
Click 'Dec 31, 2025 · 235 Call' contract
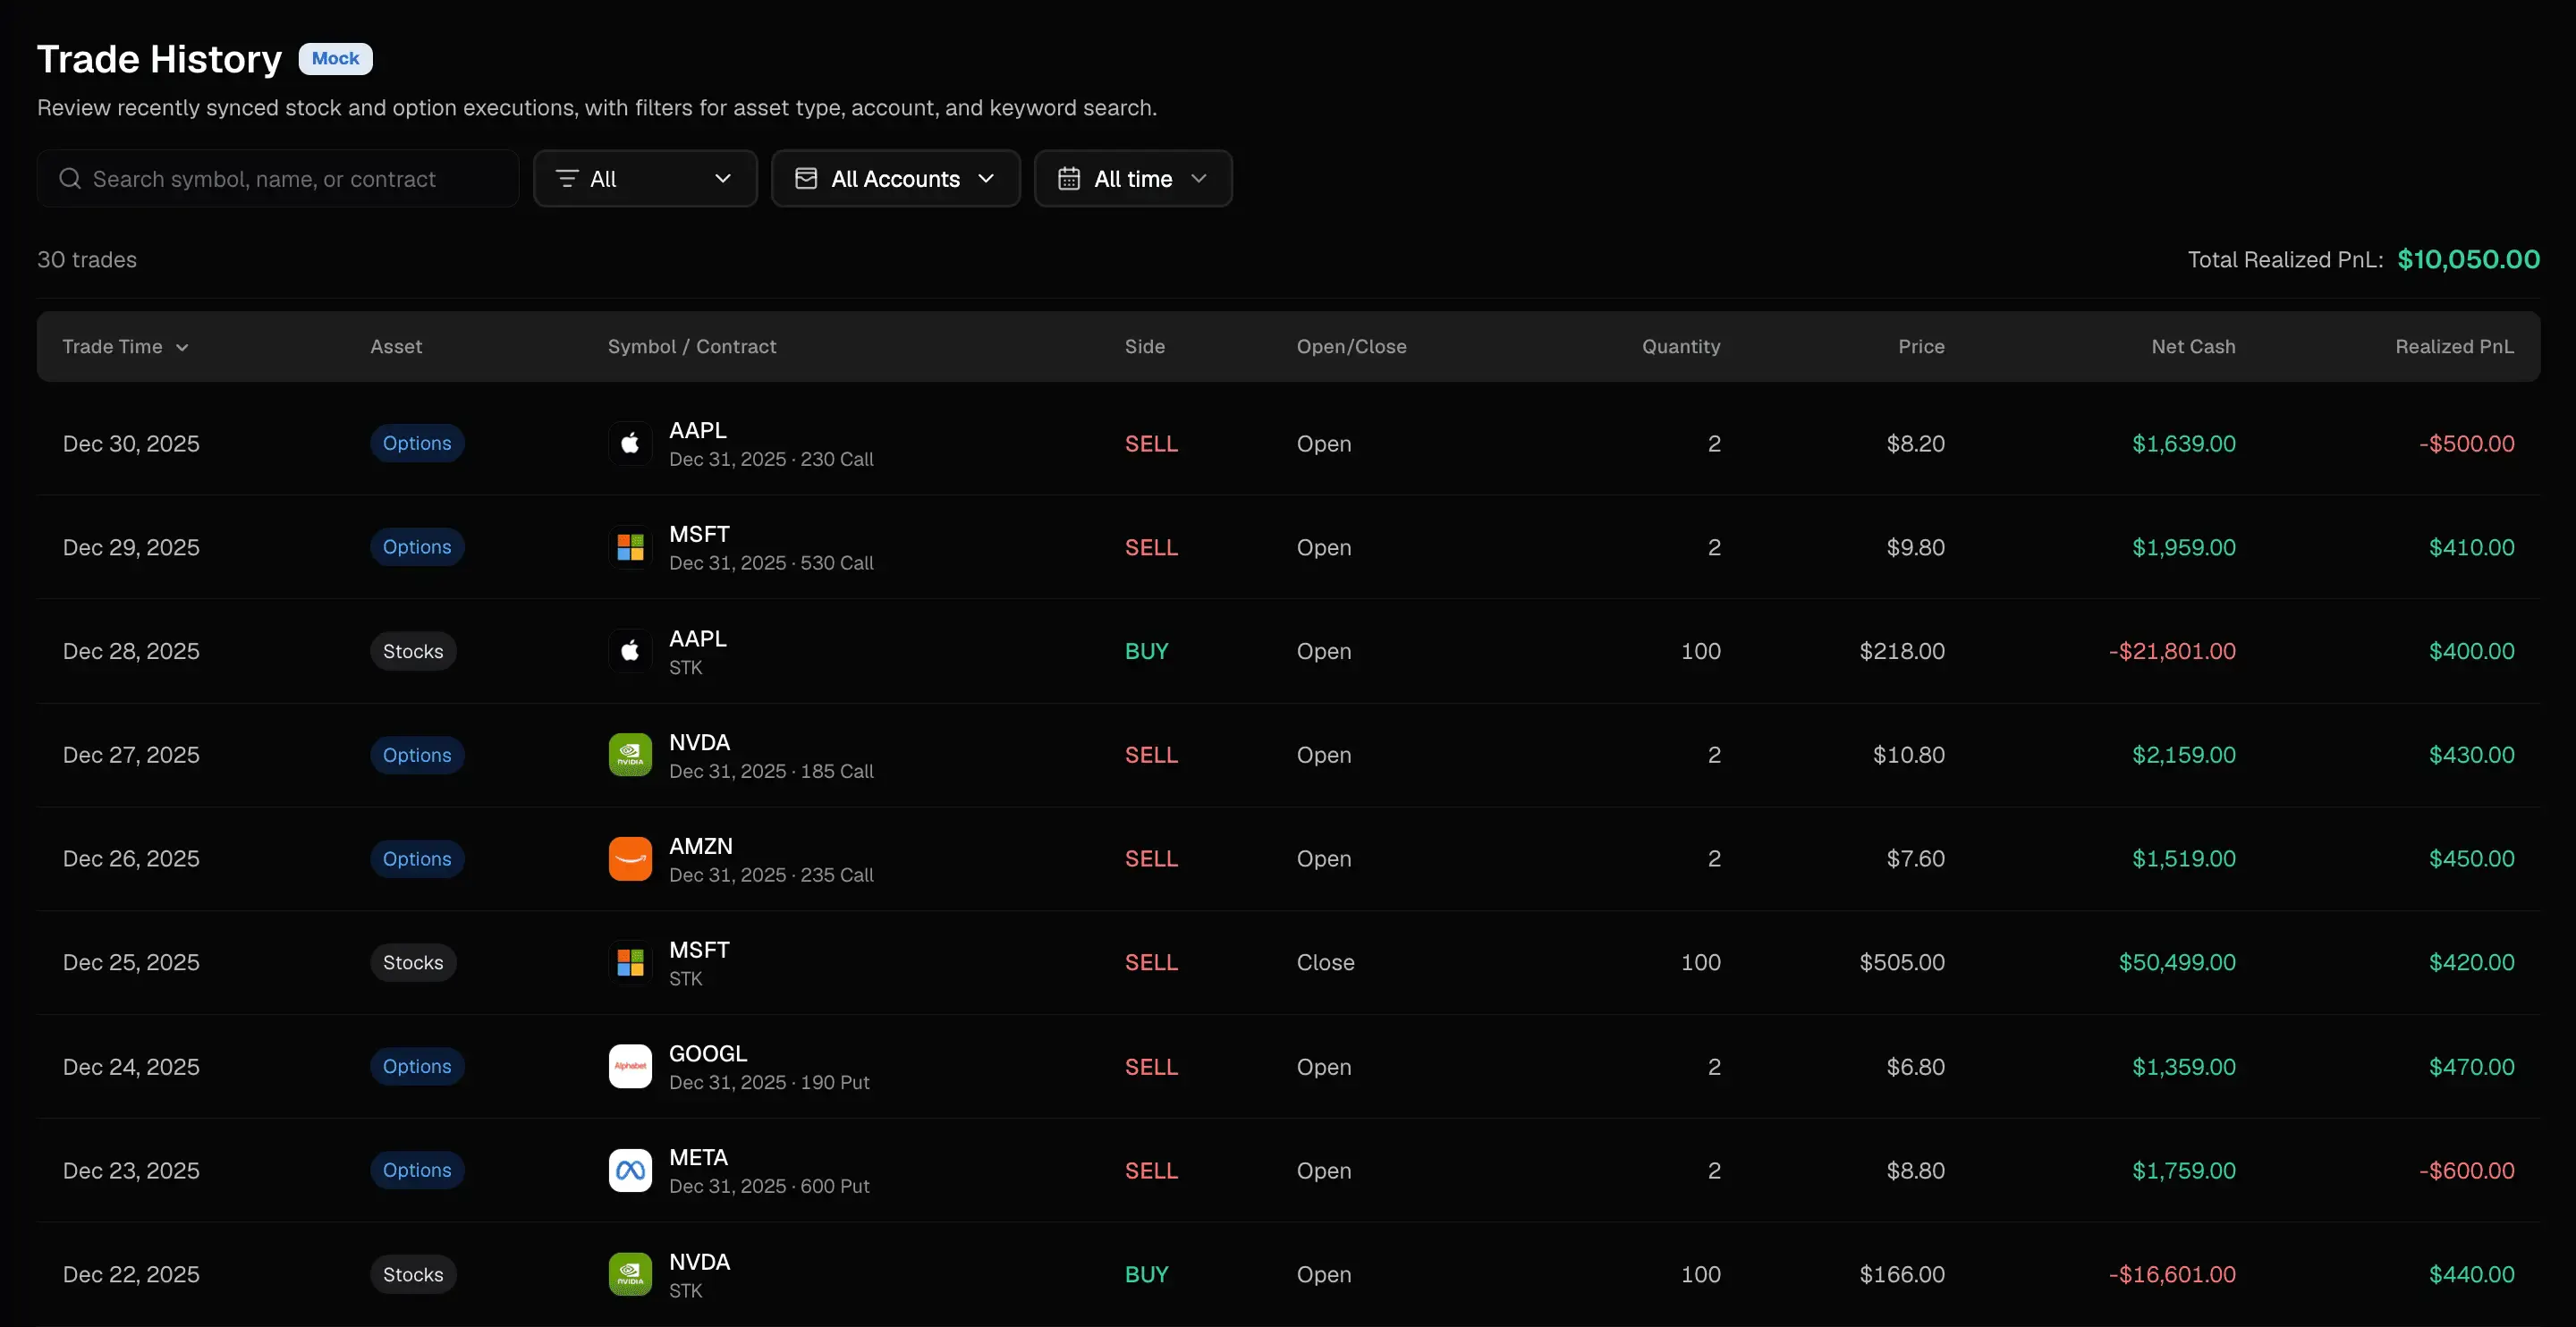(771, 875)
